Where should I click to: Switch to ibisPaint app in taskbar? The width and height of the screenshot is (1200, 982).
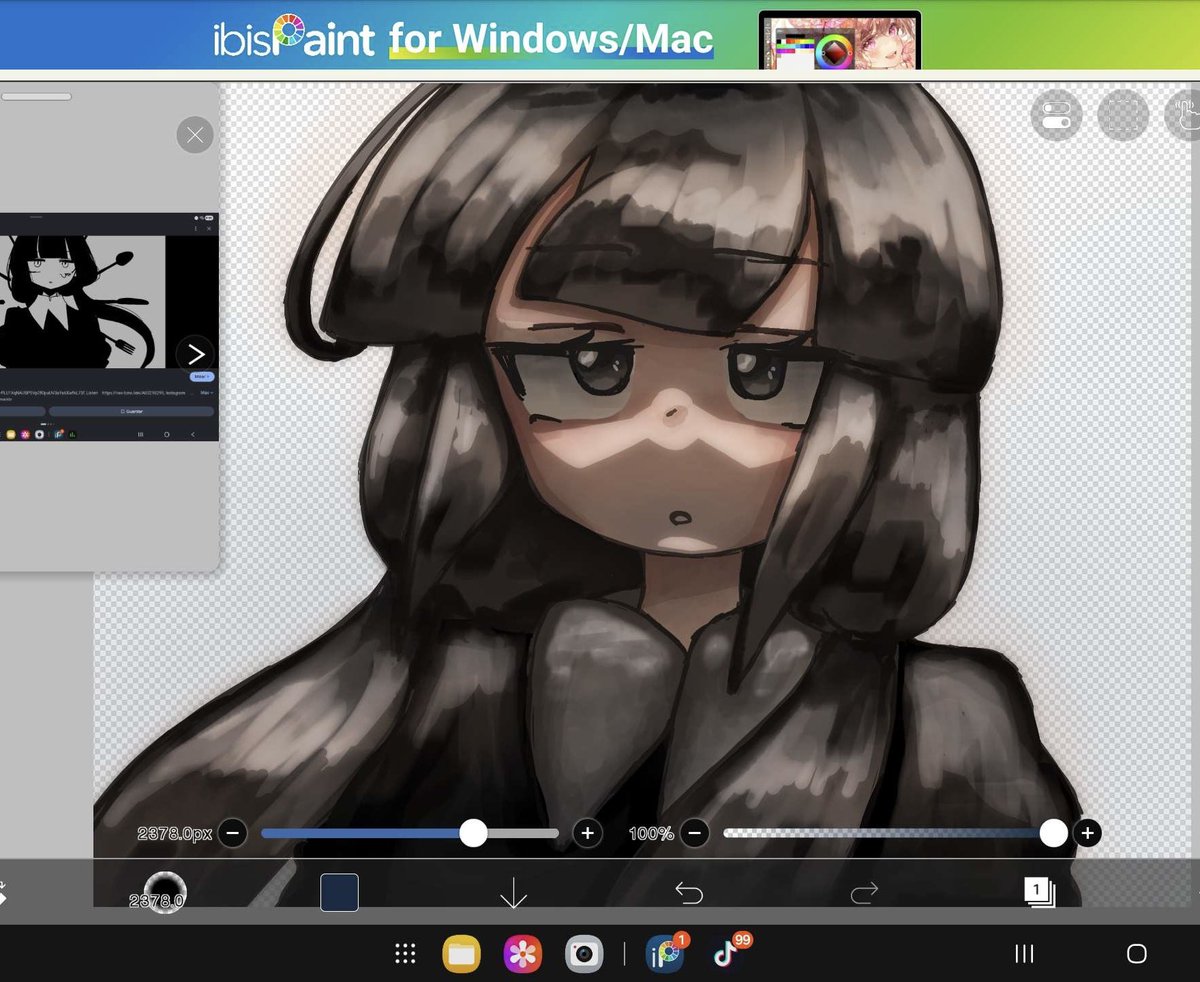665,954
